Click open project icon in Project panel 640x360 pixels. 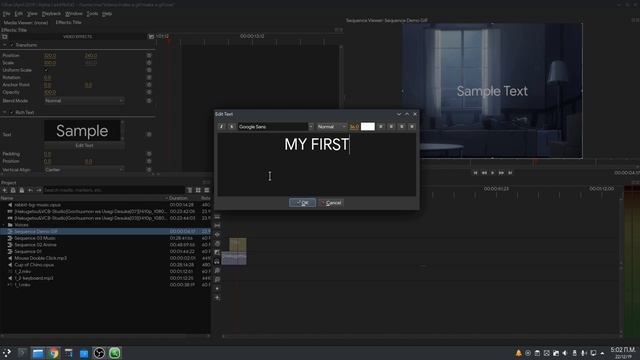13,190
